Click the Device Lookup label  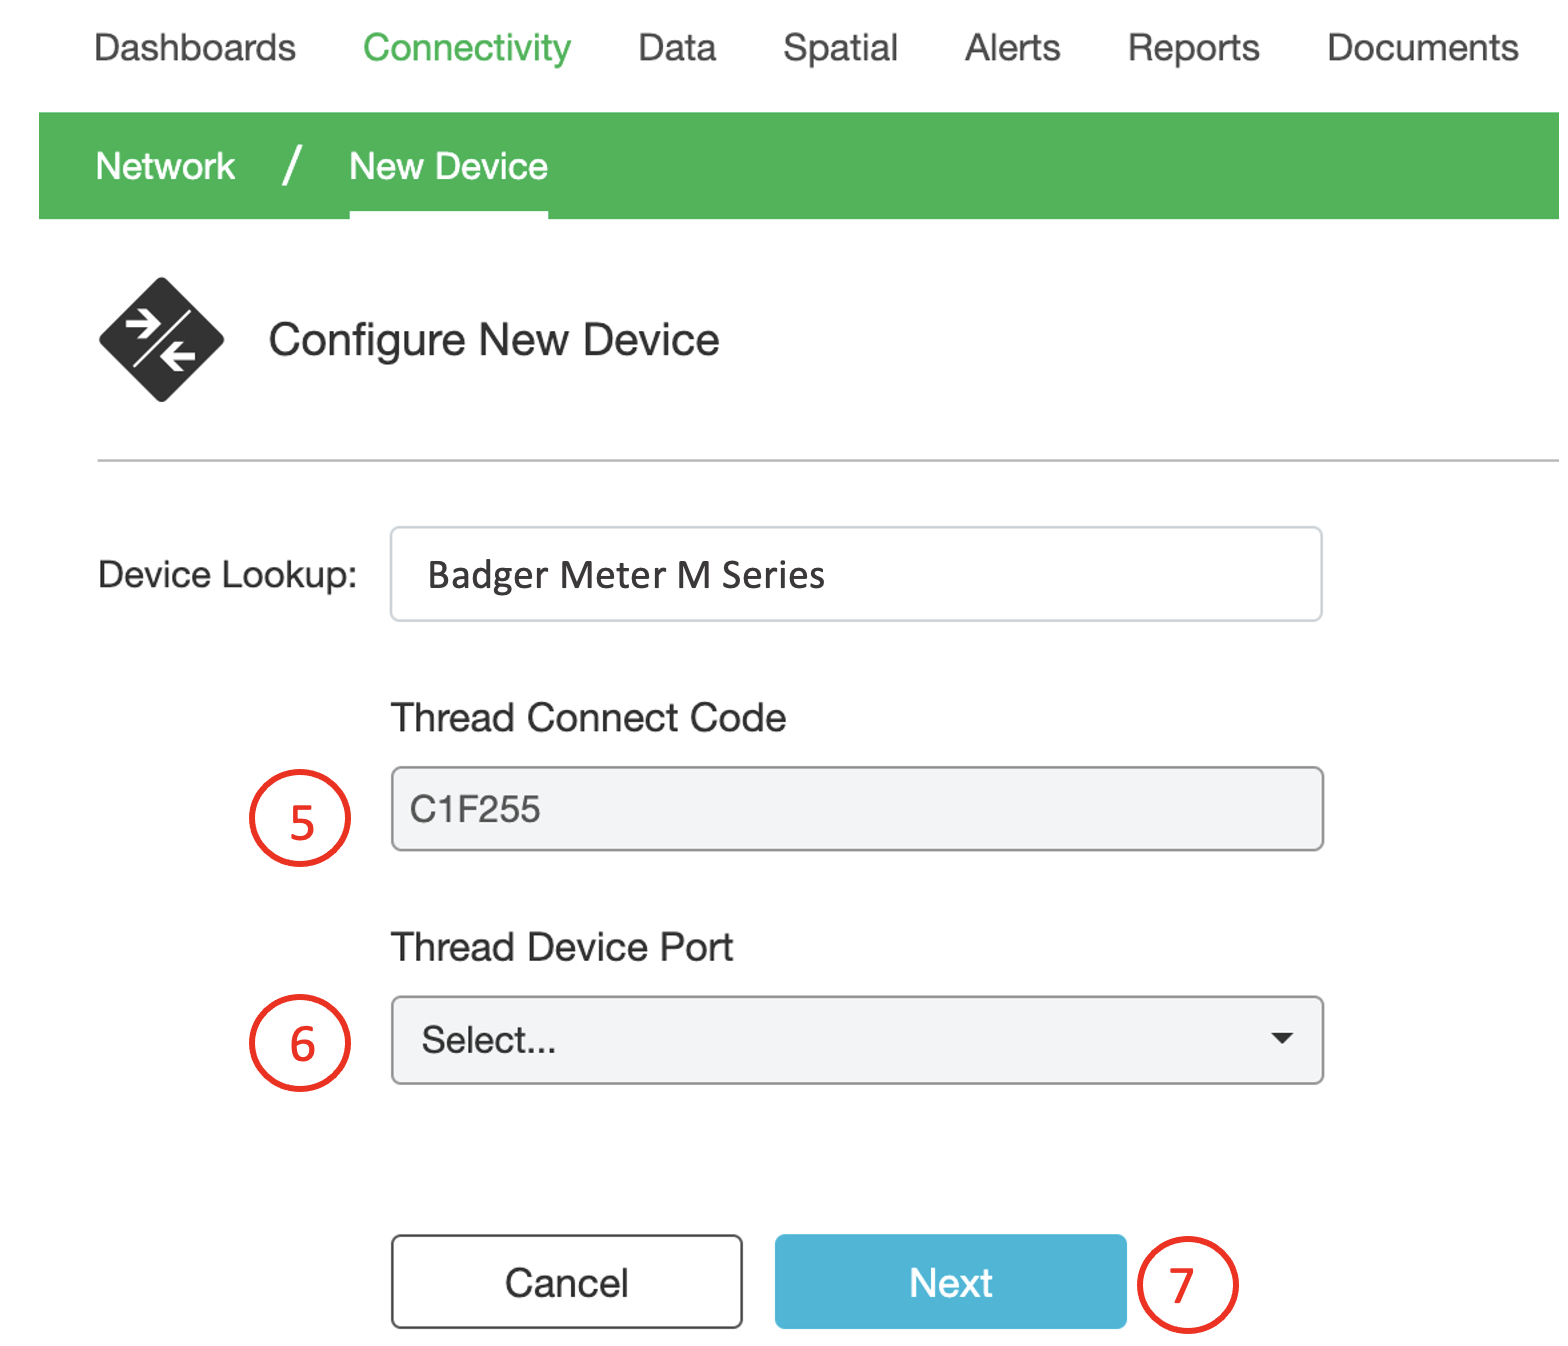228,575
